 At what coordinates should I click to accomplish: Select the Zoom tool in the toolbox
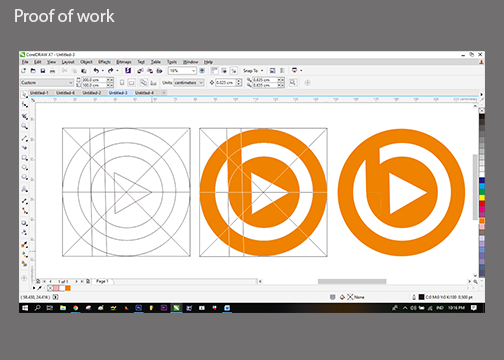point(24,126)
